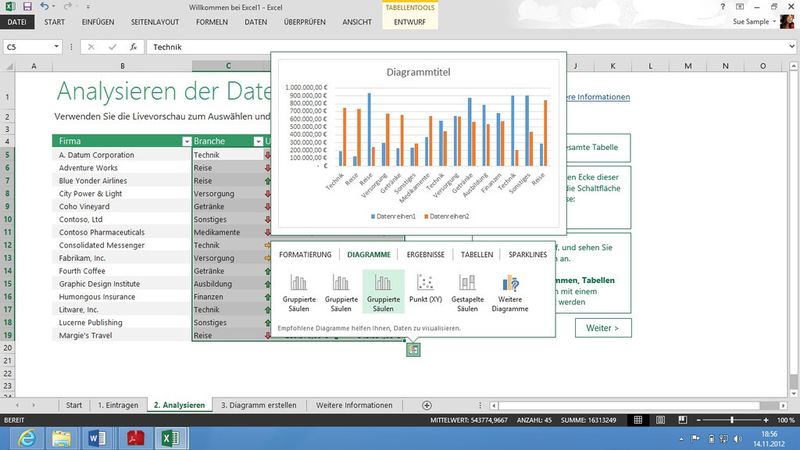This screenshot has height=450, width=800.
Task: Open the Start sheet tab
Action: coord(73,405)
